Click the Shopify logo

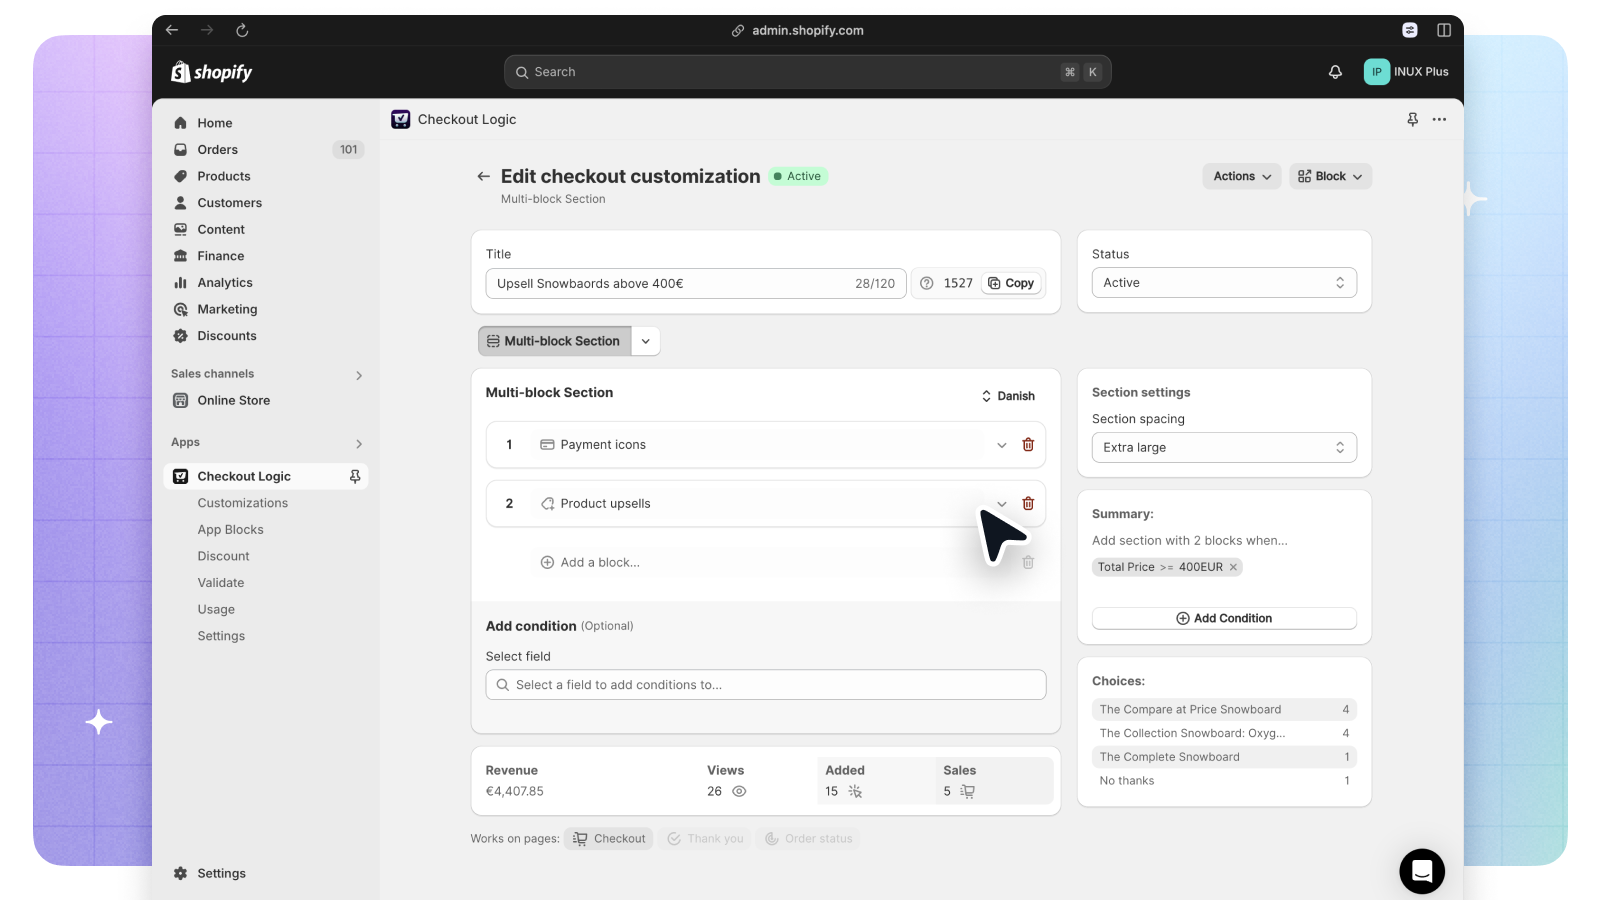(x=211, y=72)
